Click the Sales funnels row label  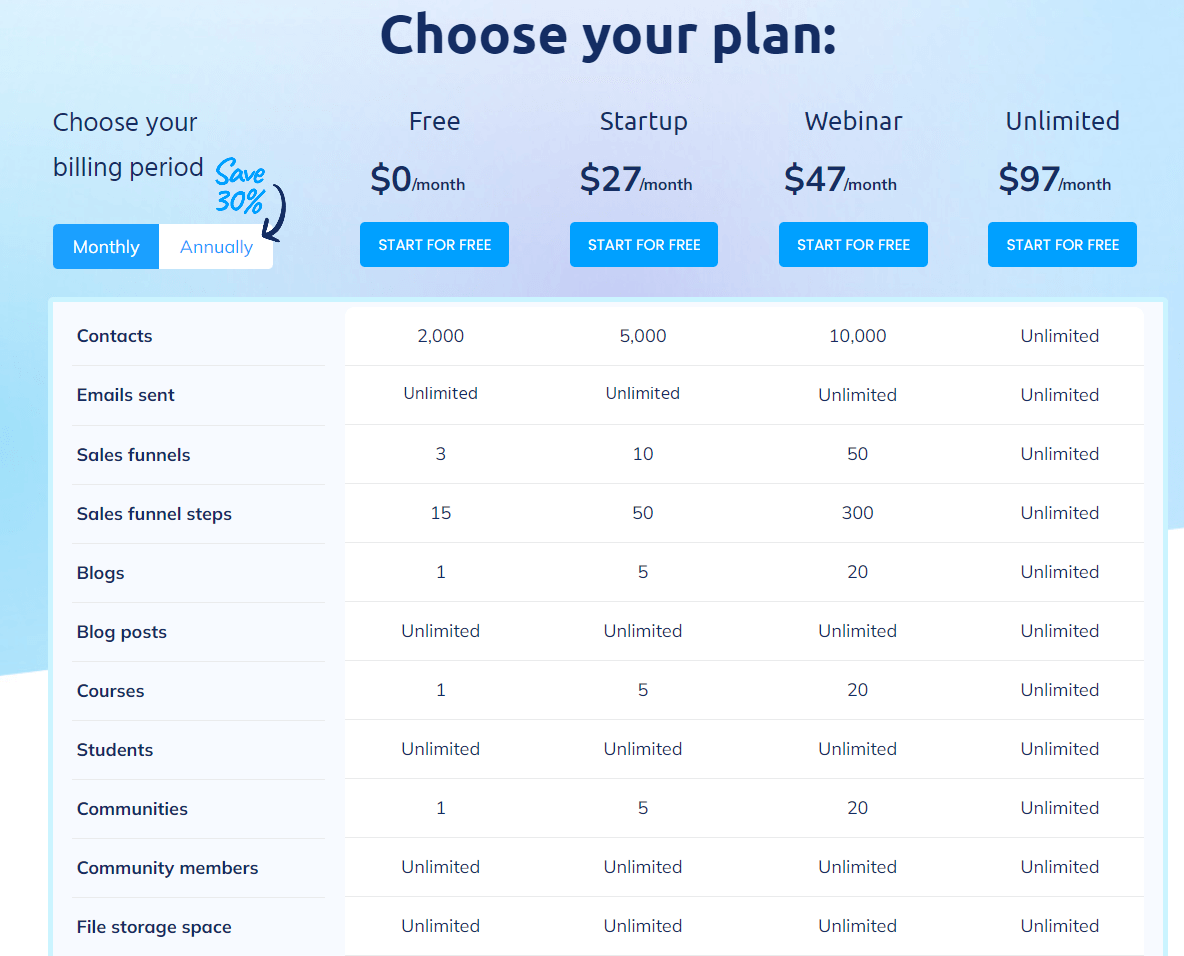tap(133, 454)
